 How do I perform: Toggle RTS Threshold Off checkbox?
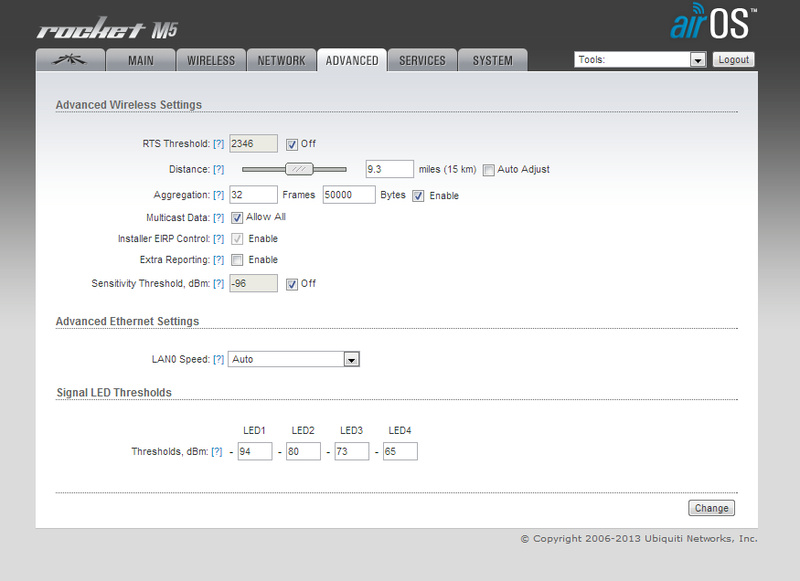pyautogui.click(x=291, y=144)
